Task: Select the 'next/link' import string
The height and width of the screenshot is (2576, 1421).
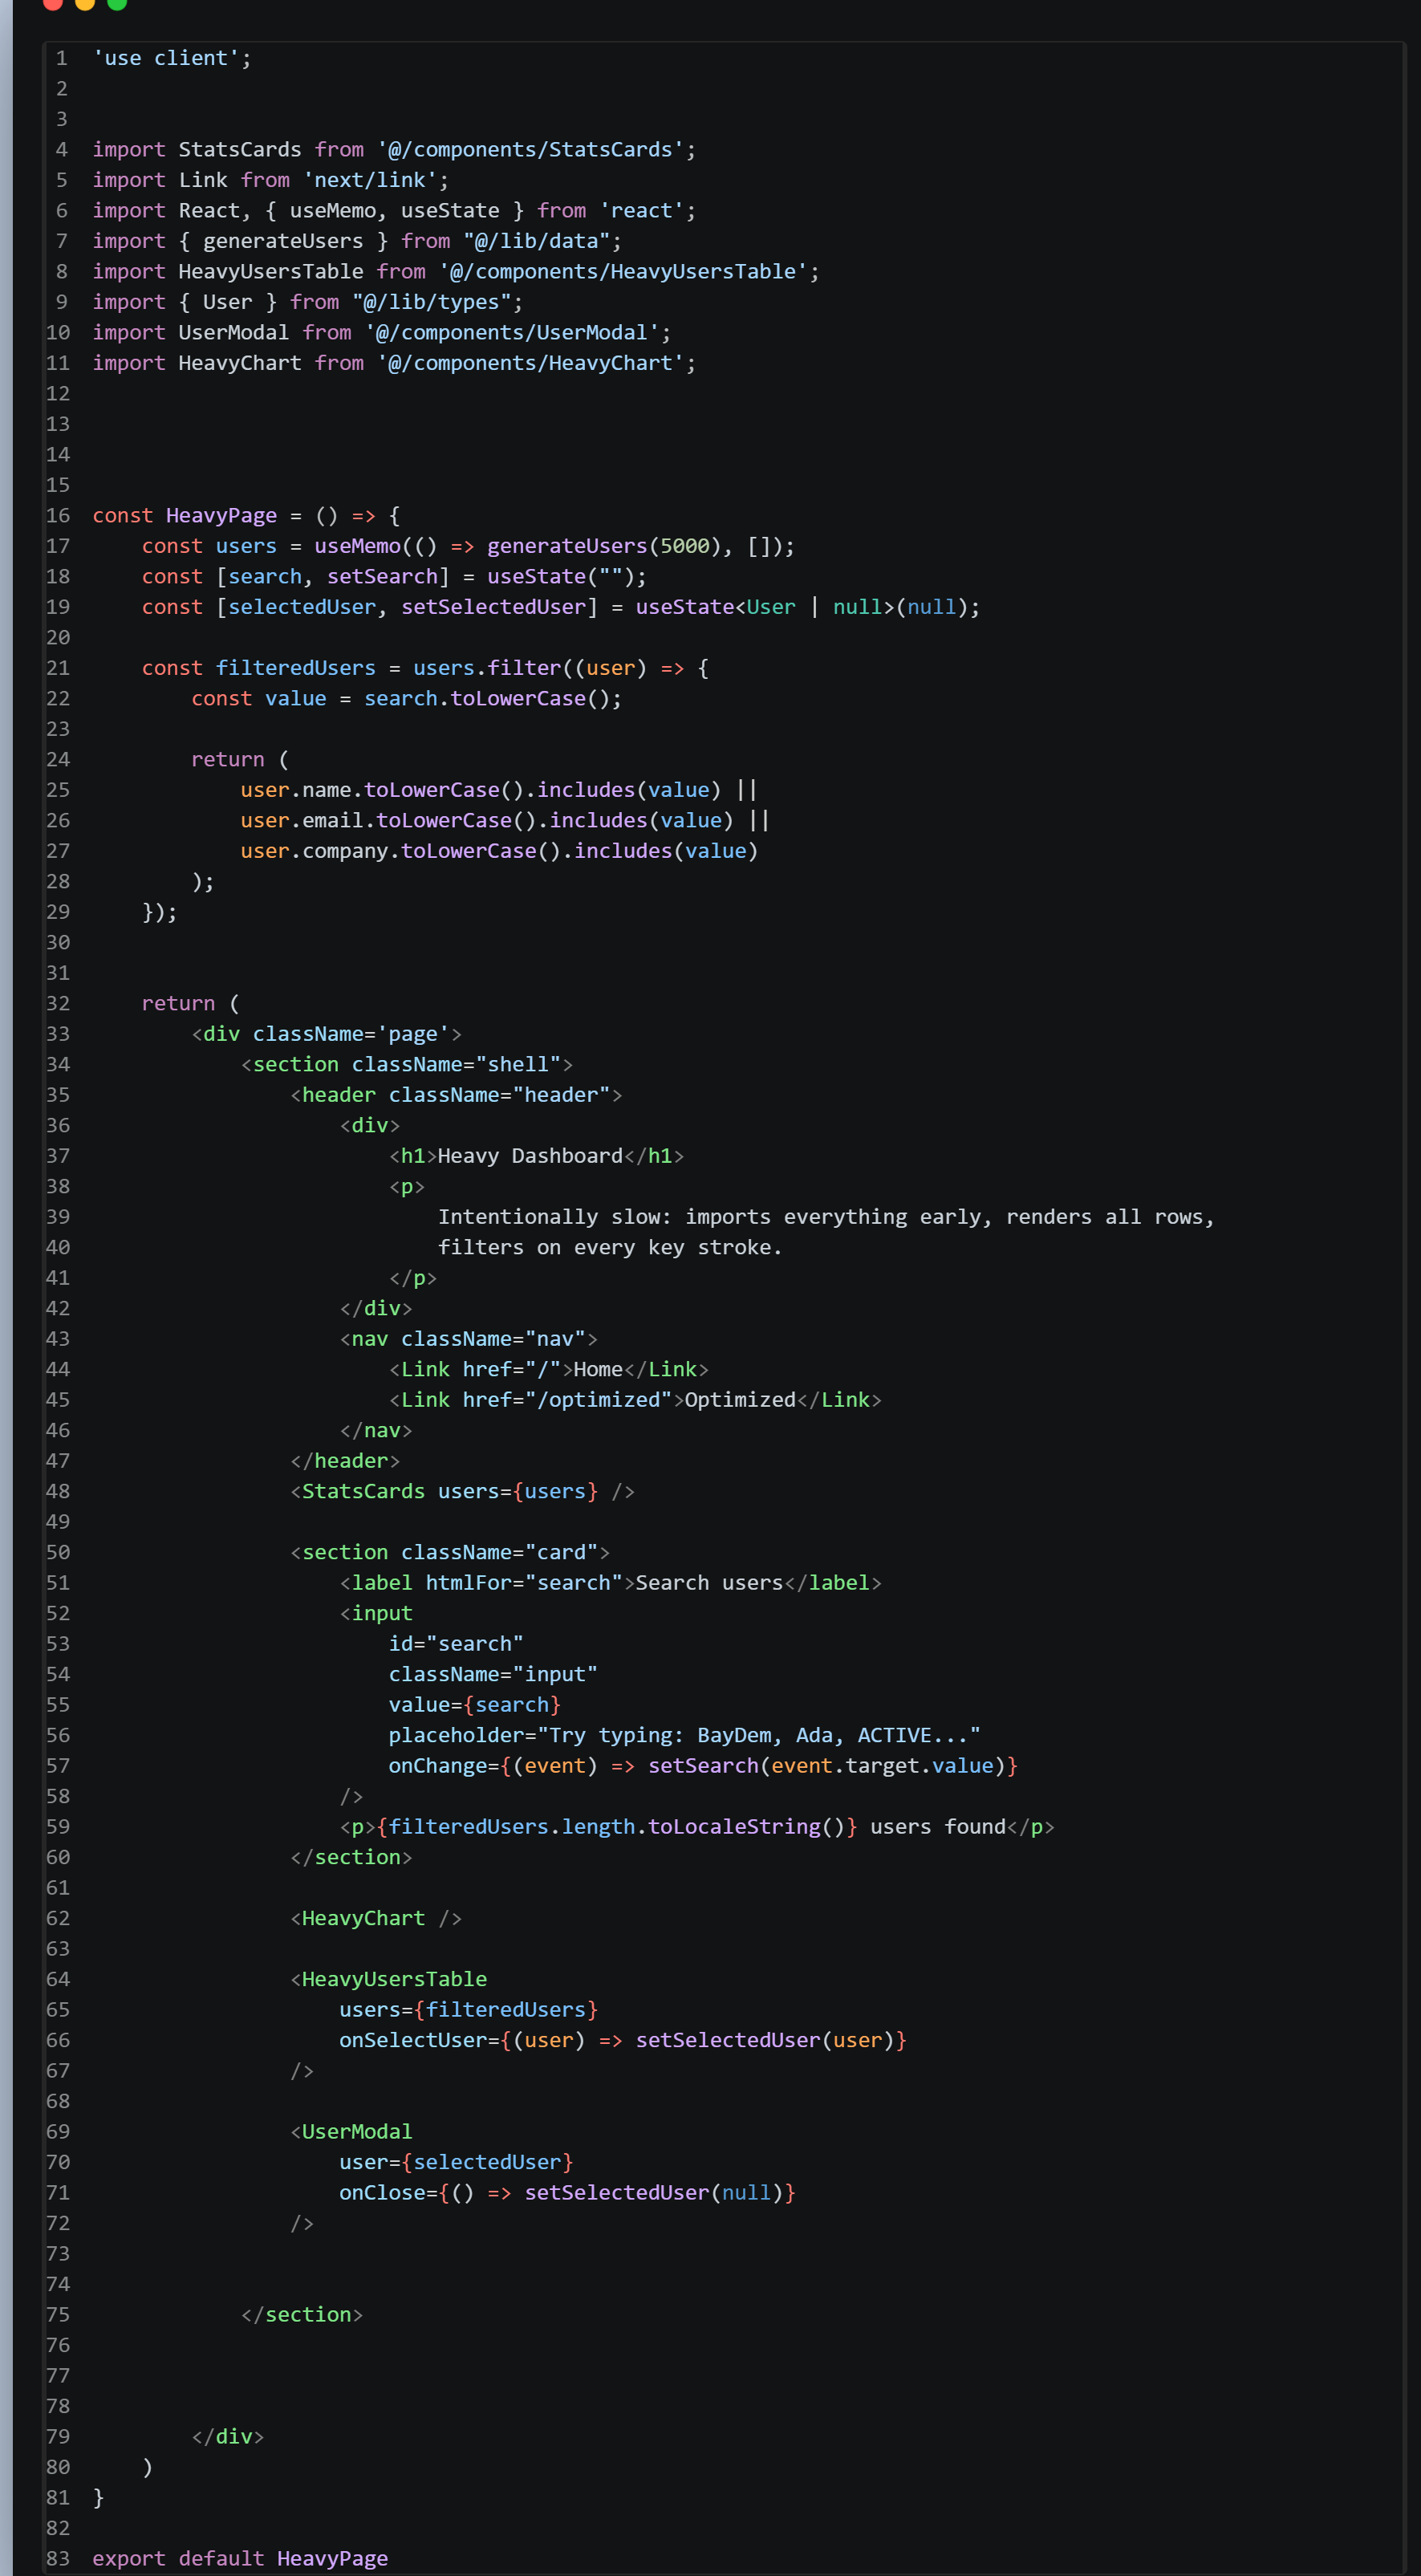Action: (x=370, y=181)
